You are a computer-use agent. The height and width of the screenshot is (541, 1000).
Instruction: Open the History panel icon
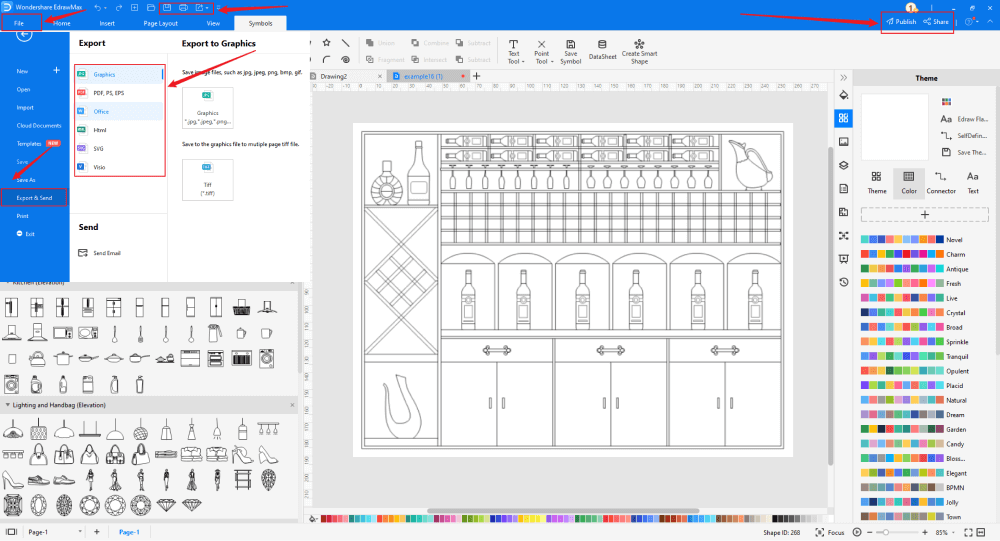843,282
